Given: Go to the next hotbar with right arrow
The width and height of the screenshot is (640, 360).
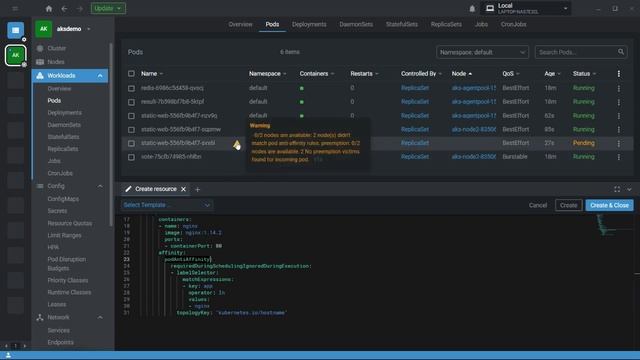Looking at the screenshot, I should click(25, 346).
